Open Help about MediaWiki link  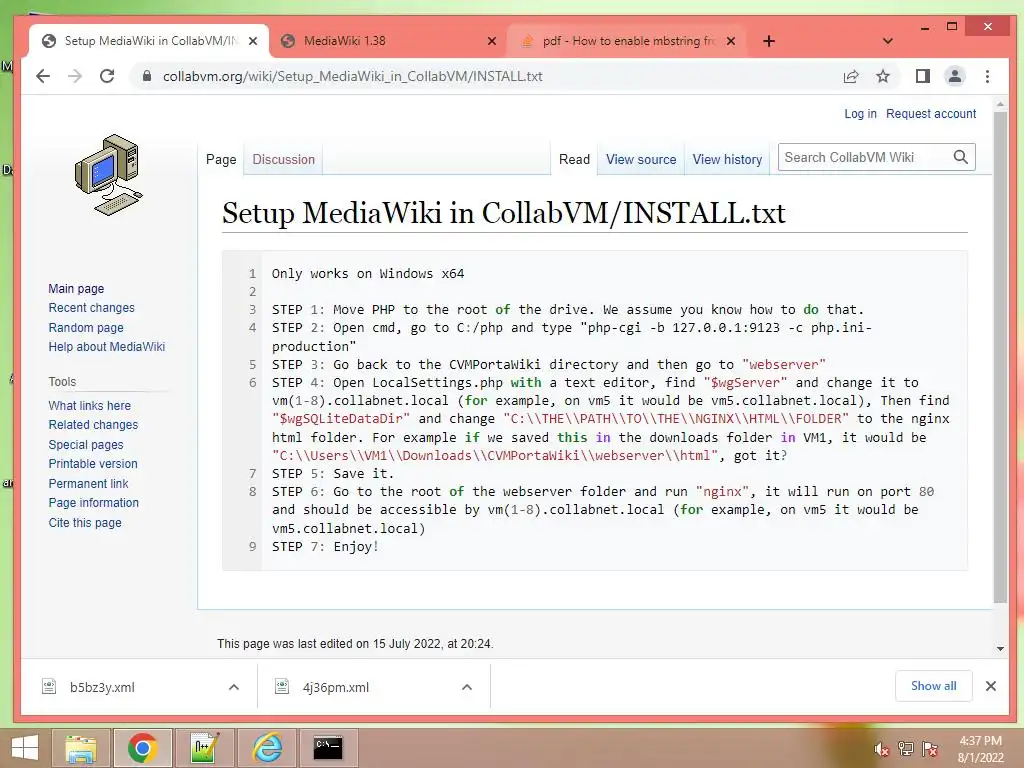[106, 347]
